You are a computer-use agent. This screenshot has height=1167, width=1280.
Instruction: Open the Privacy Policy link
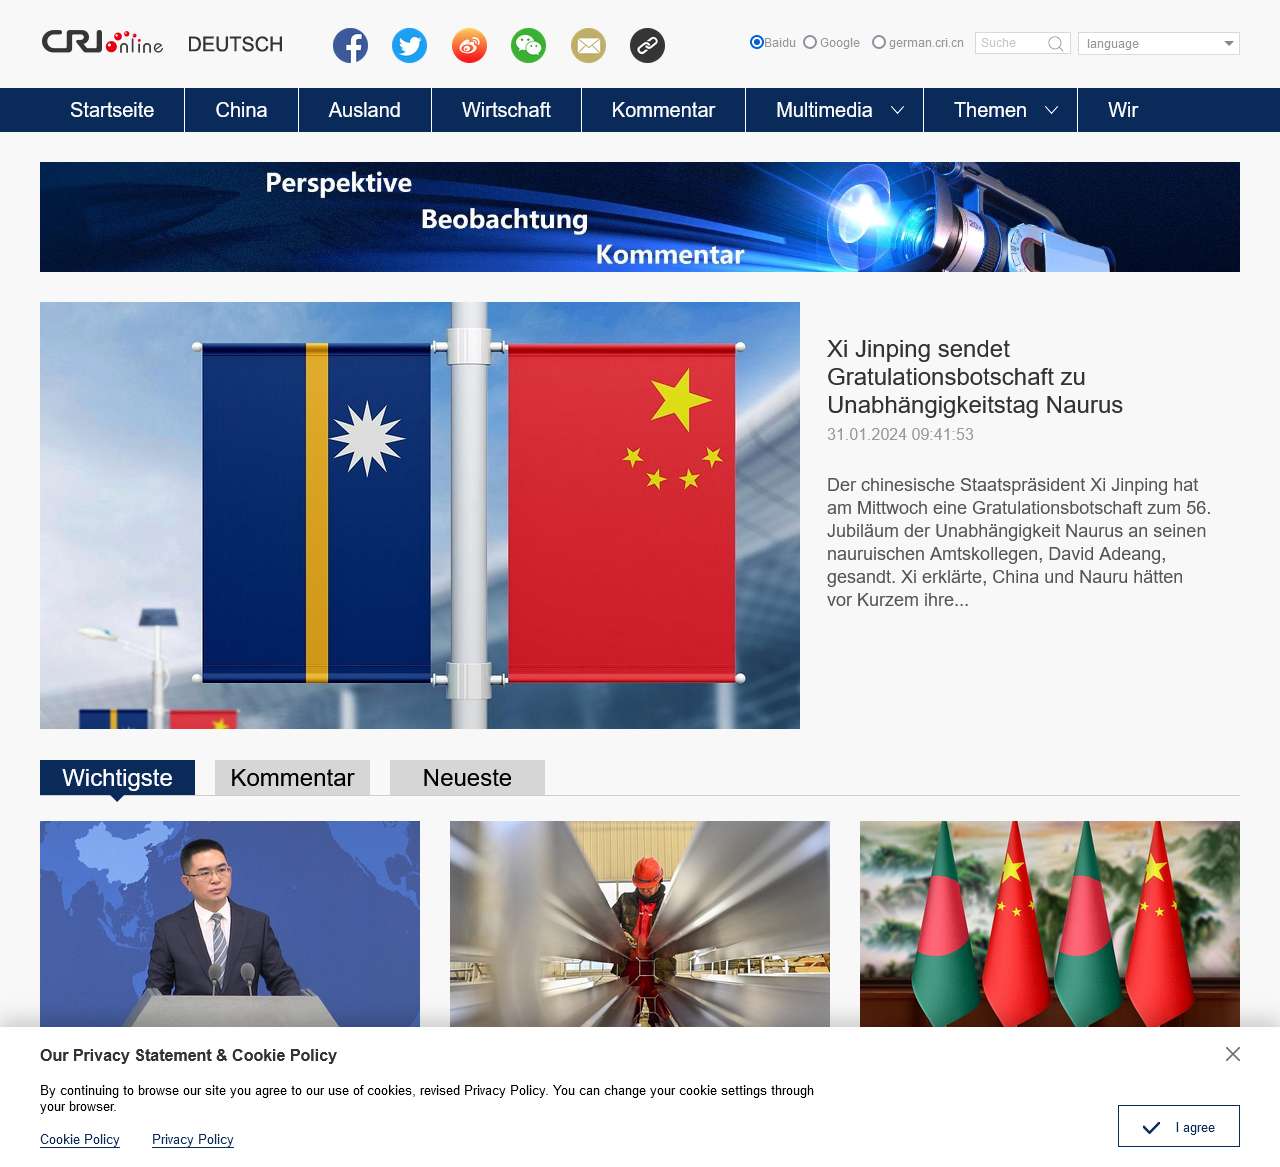(x=193, y=1140)
